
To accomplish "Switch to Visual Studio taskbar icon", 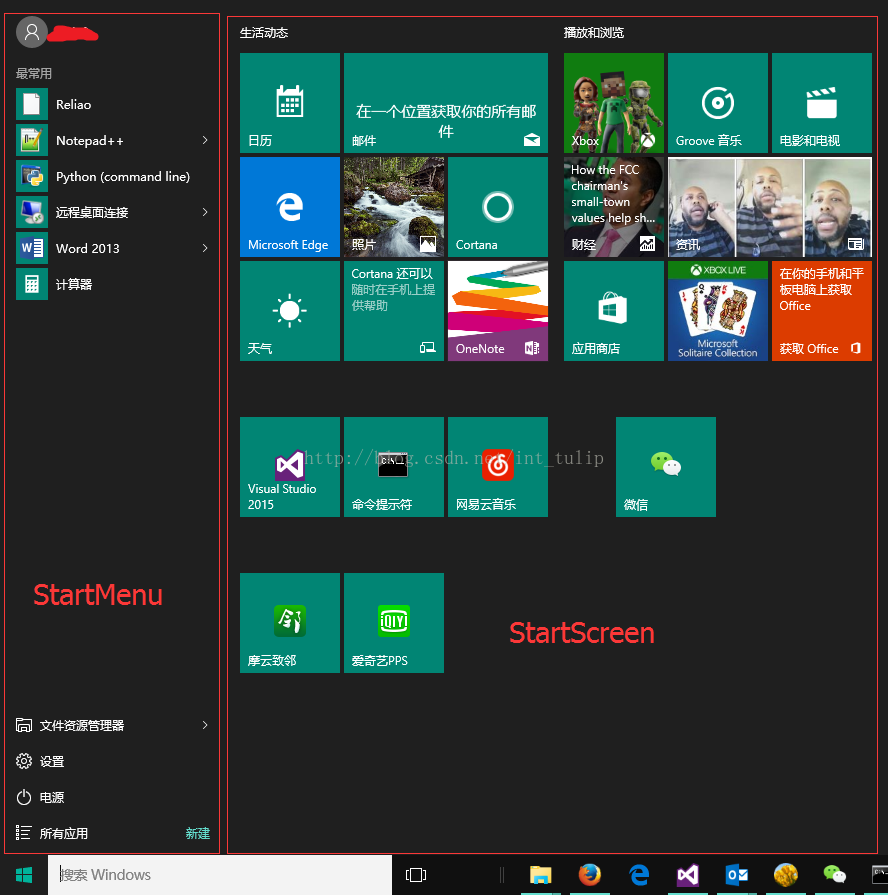I will 688,874.
